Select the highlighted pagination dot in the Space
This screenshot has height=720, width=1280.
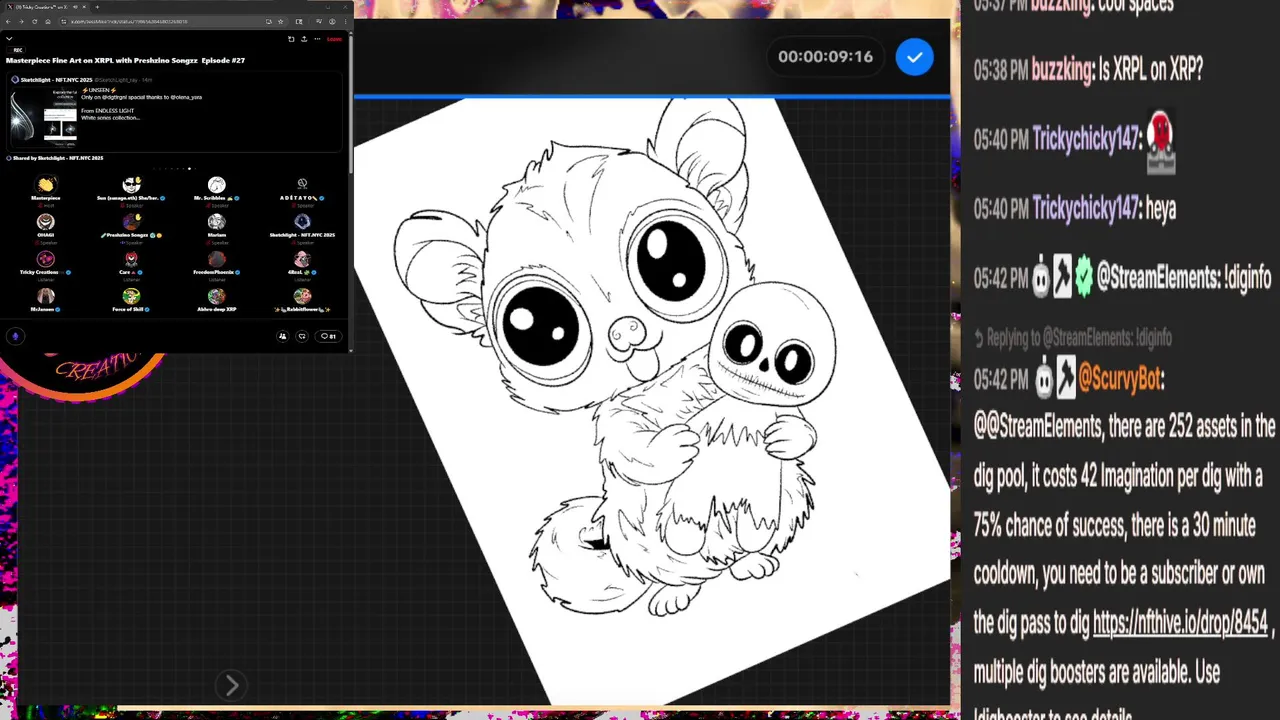click(x=189, y=168)
